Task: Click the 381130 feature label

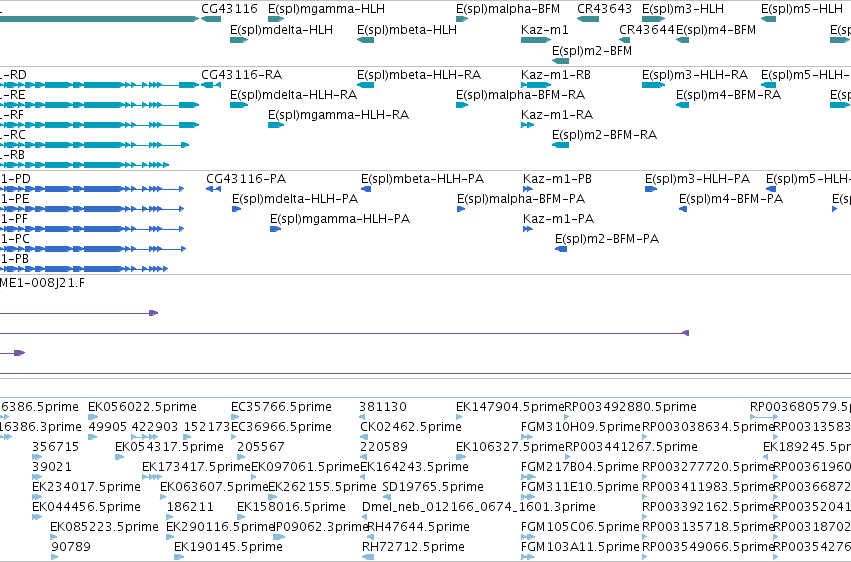Action: tap(383, 407)
